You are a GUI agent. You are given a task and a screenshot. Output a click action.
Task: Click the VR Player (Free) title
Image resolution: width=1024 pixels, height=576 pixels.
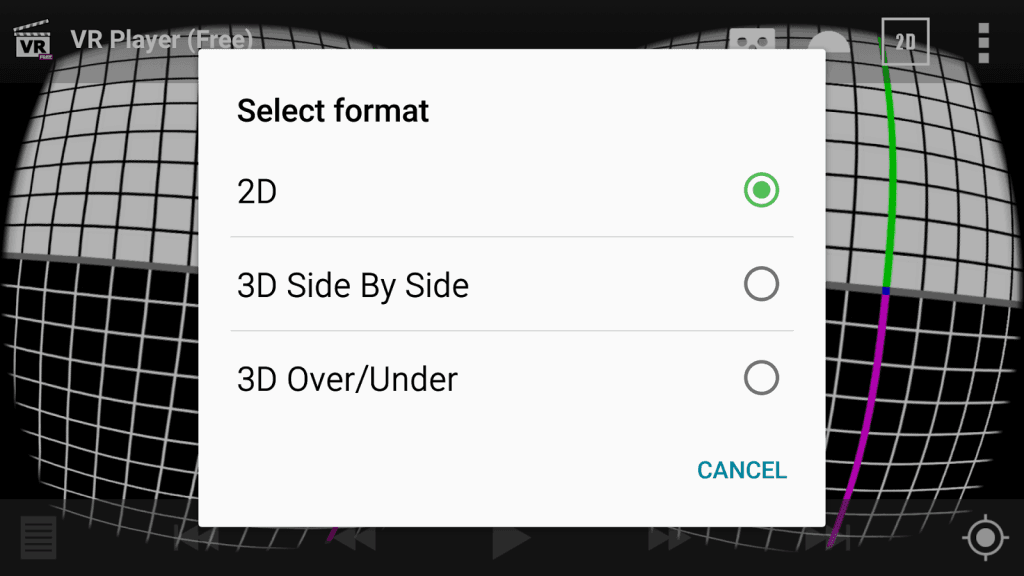click(160, 40)
